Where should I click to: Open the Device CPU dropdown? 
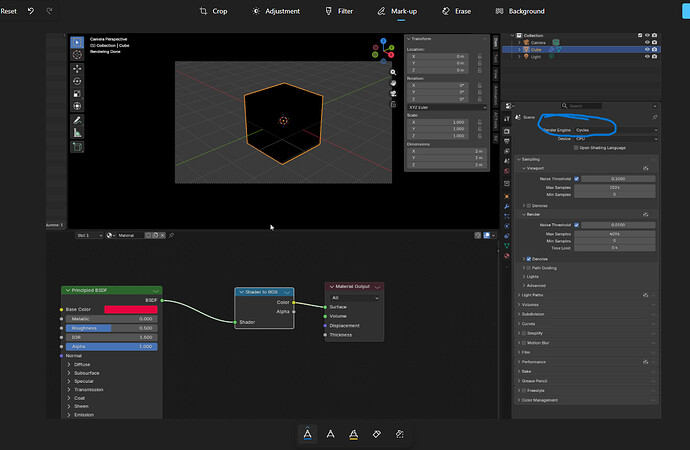616,139
